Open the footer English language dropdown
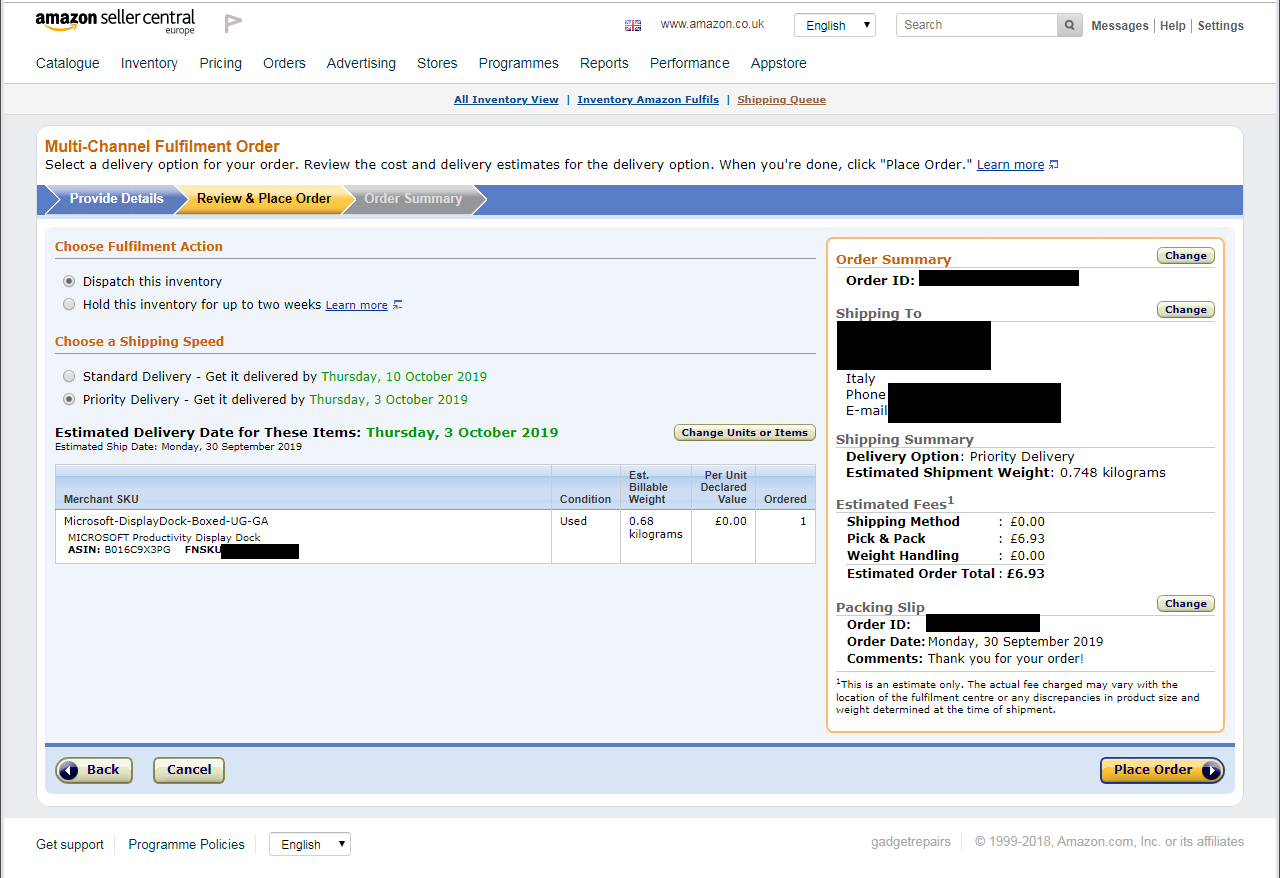This screenshot has height=878, width=1280. [x=310, y=844]
